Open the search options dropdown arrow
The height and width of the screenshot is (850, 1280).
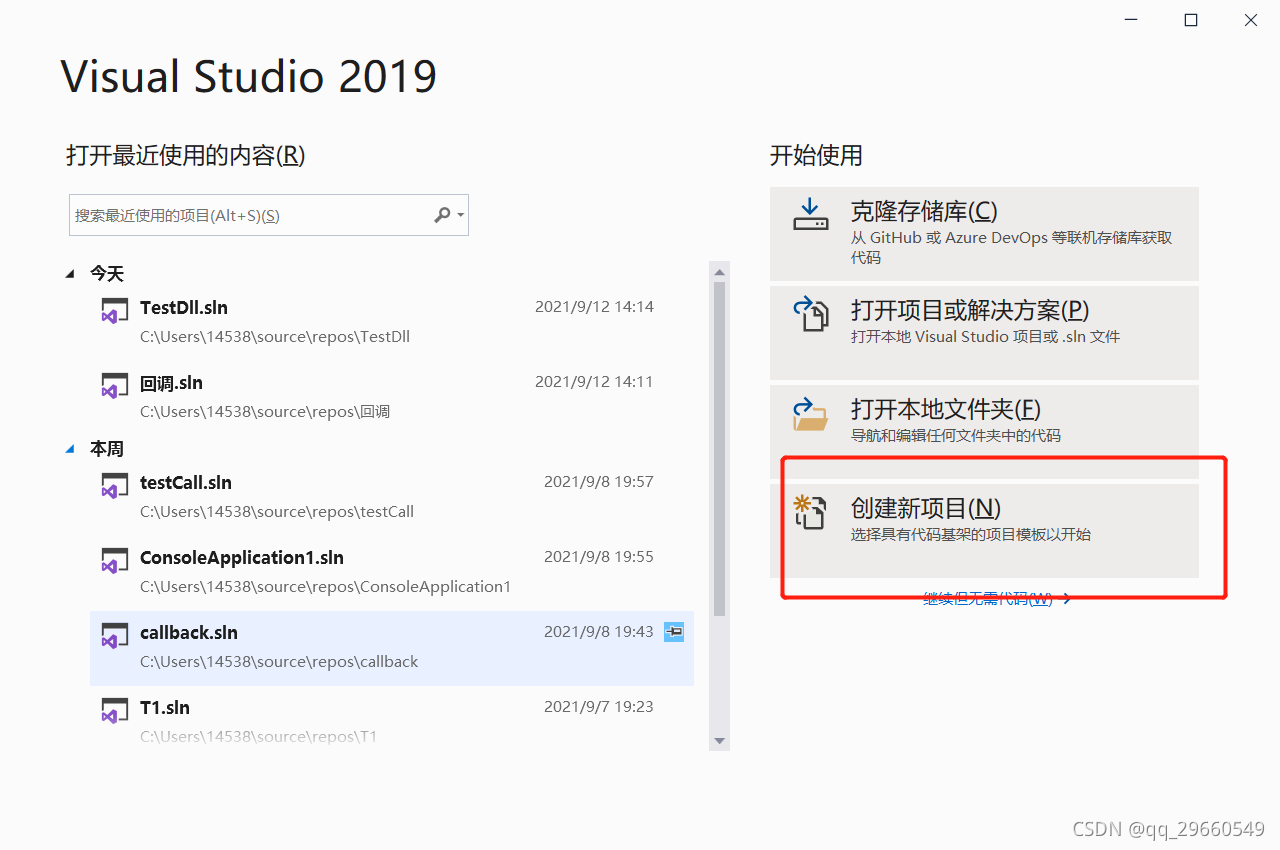click(x=460, y=215)
